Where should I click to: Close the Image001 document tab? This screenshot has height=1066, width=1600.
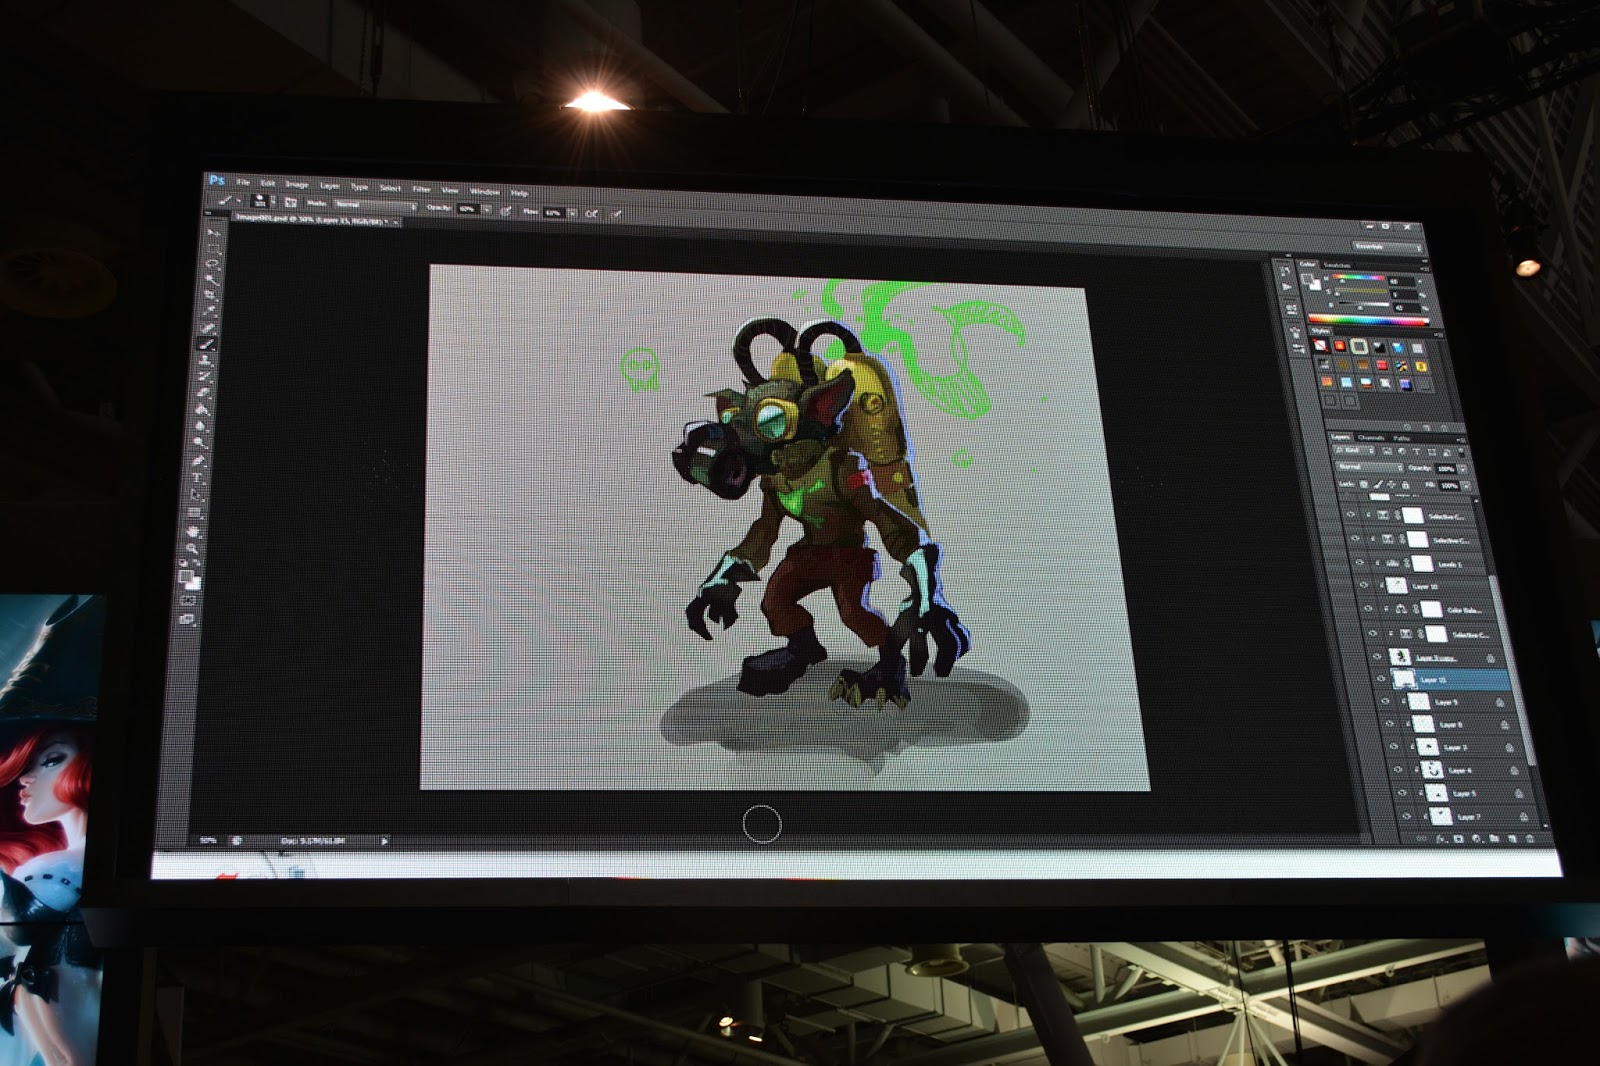[397, 223]
